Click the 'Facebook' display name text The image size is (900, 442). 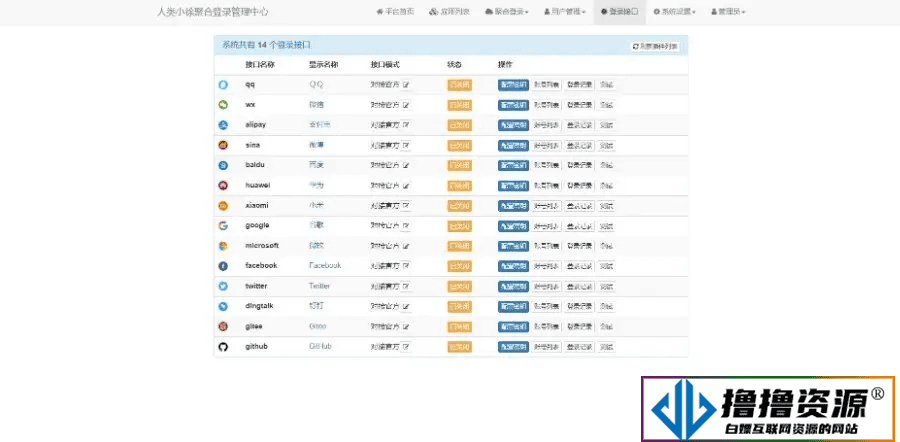[325, 265]
